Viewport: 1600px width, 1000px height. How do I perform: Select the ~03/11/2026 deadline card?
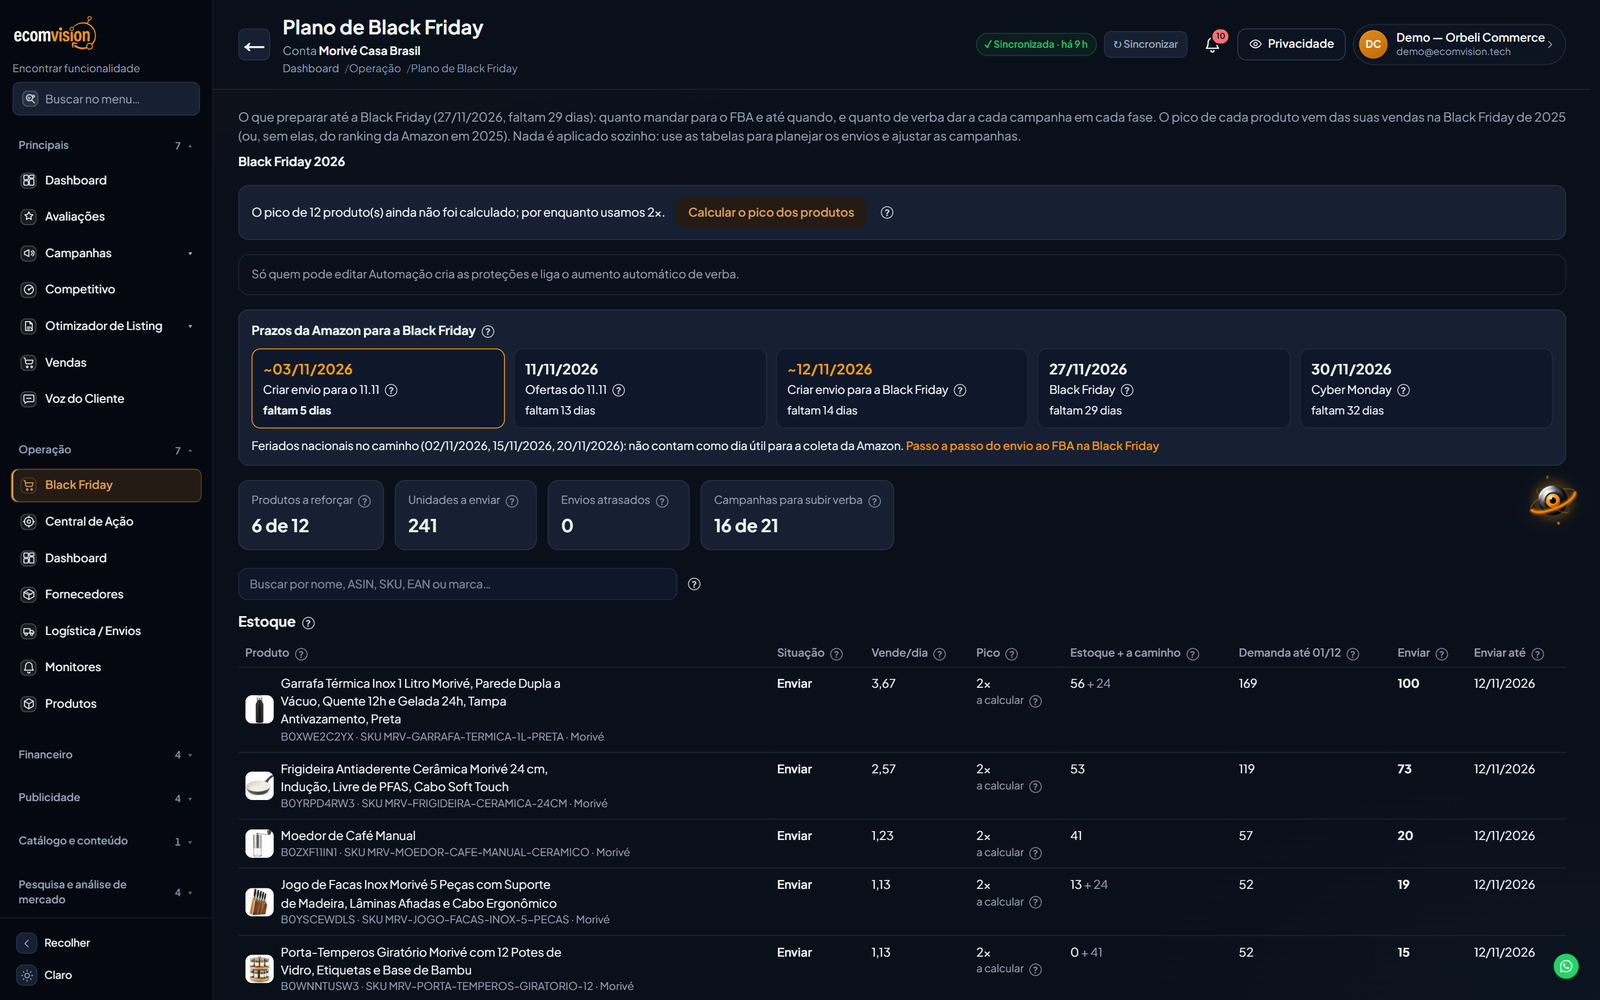(378, 388)
